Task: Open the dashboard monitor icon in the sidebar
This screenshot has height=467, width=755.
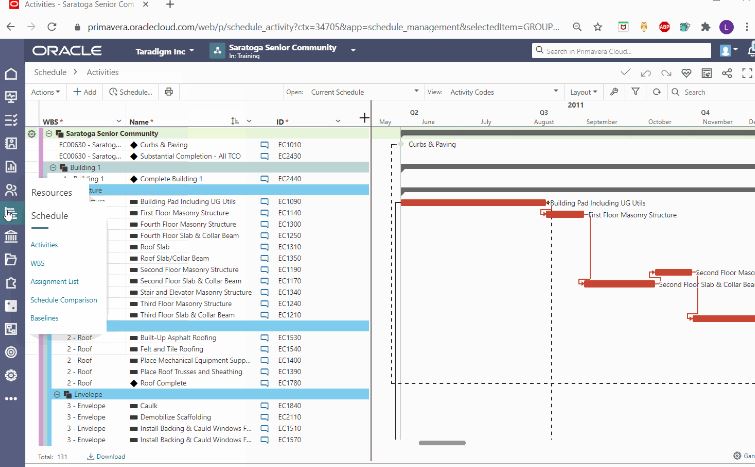Action: point(11,97)
